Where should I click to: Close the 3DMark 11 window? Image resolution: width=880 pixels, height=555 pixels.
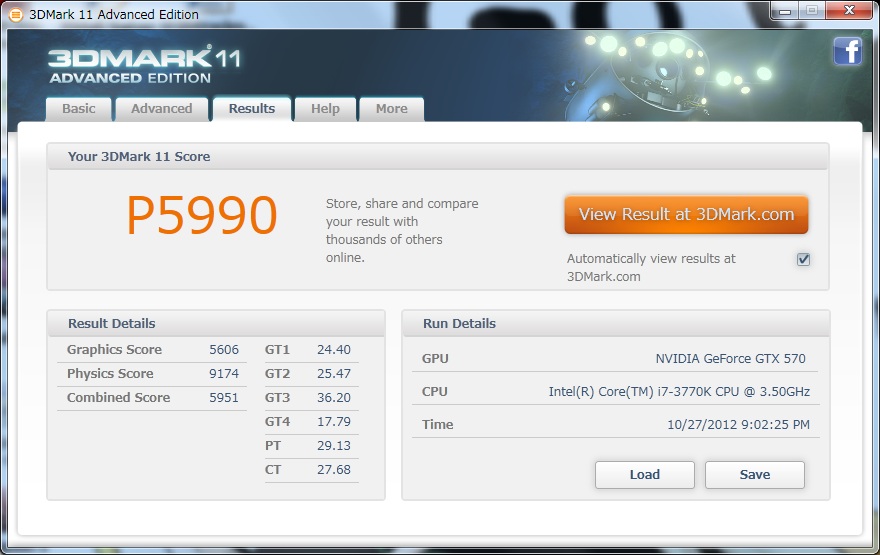849,11
